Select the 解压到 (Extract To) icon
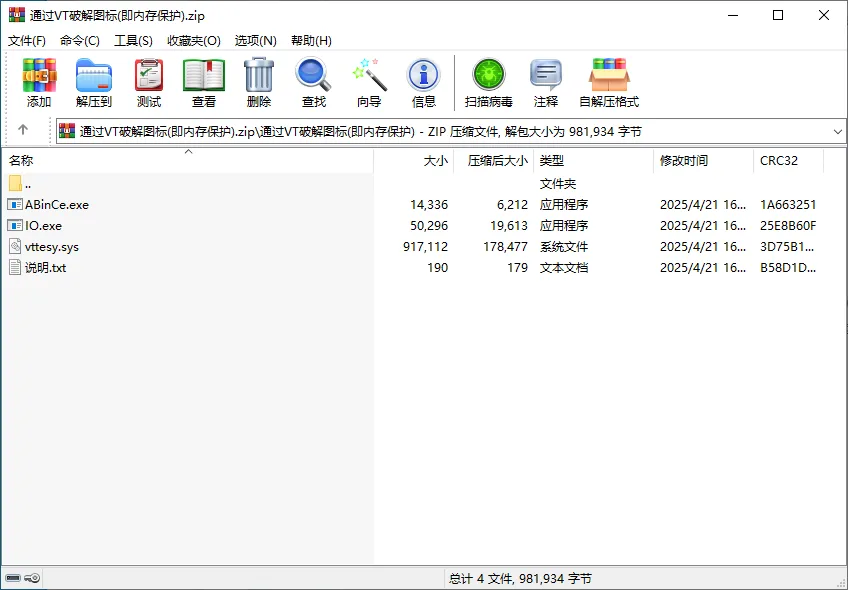This screenshot has height=590, width=848. click(x=93, y=80)
